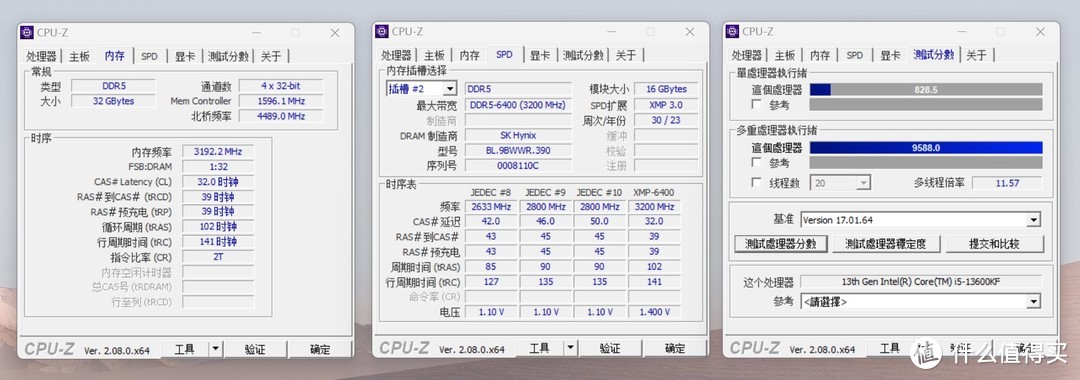Click 确定 button in left window
Image resolution: width=1080 pixels, height=380 pixels.
[320, 350]
